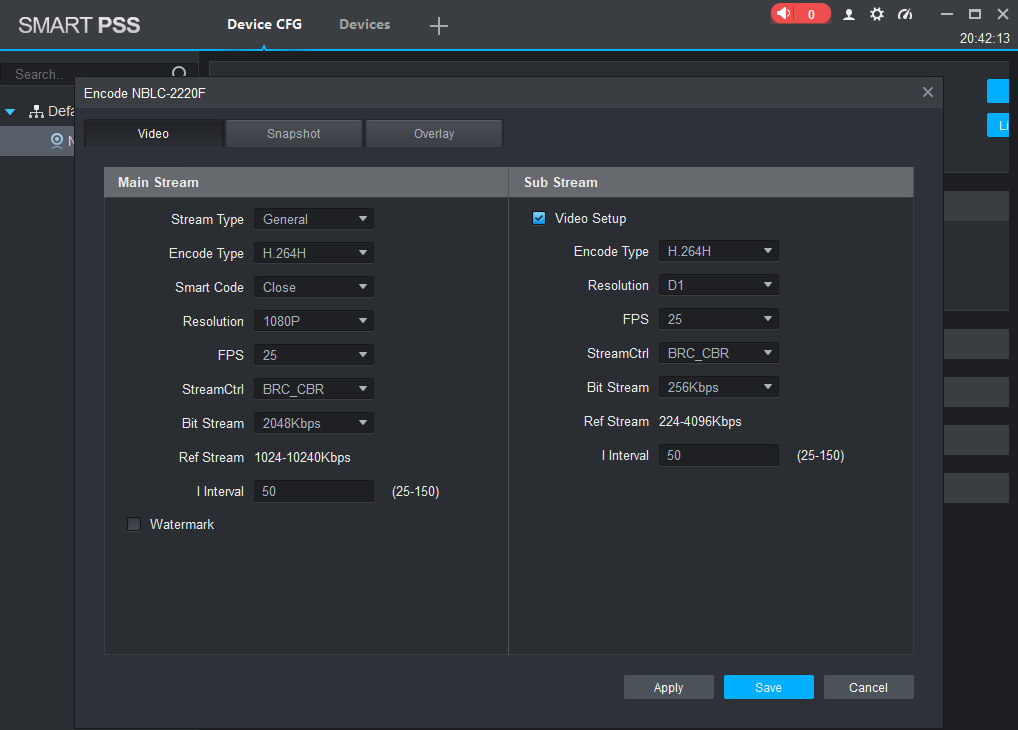
Task: Add a new tab with plus icon
Action: tap(439, 26)
